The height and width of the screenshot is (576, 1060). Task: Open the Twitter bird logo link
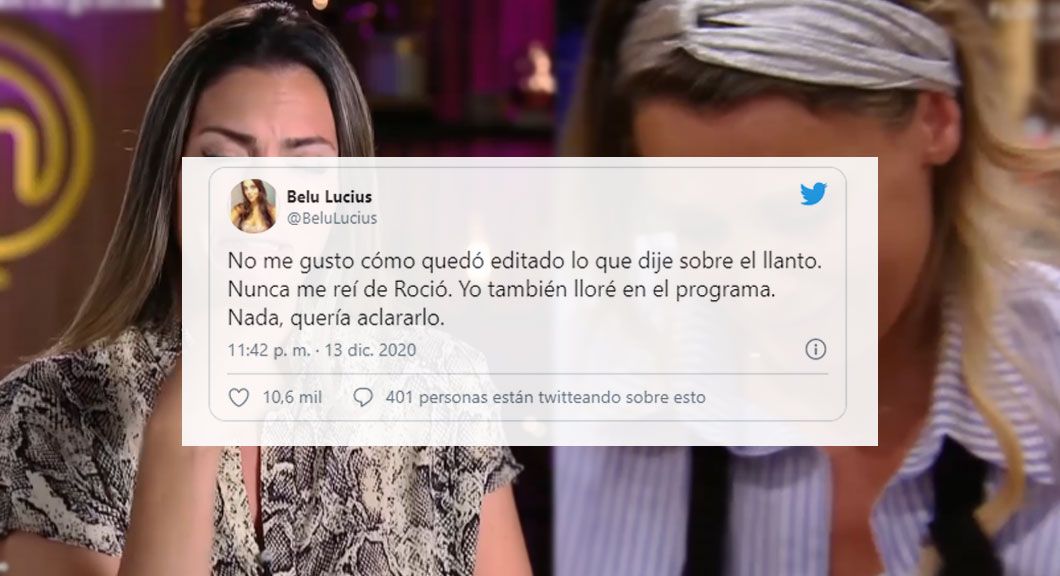pos(813,193)
